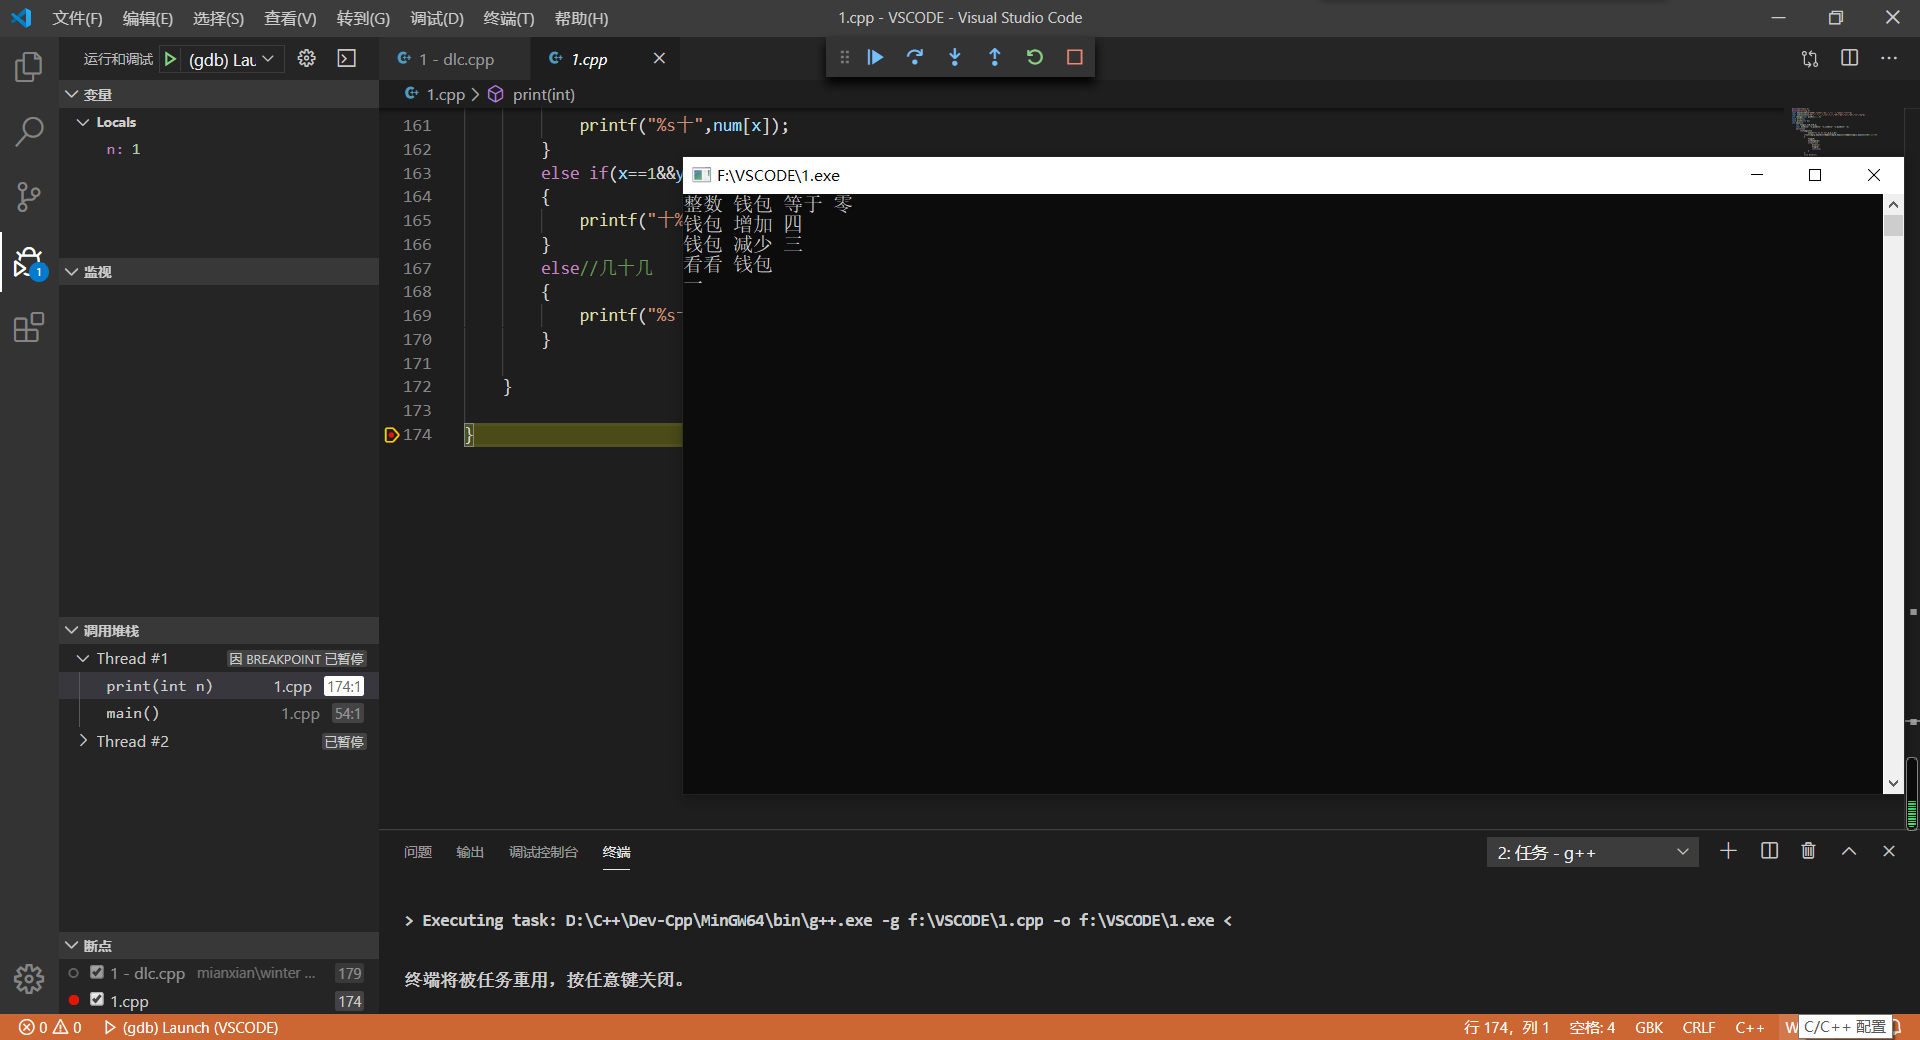1920x1040 pixels.
Task: Toggle the breakpoint at line 174 gutter
Action: (x=391, y=435)
